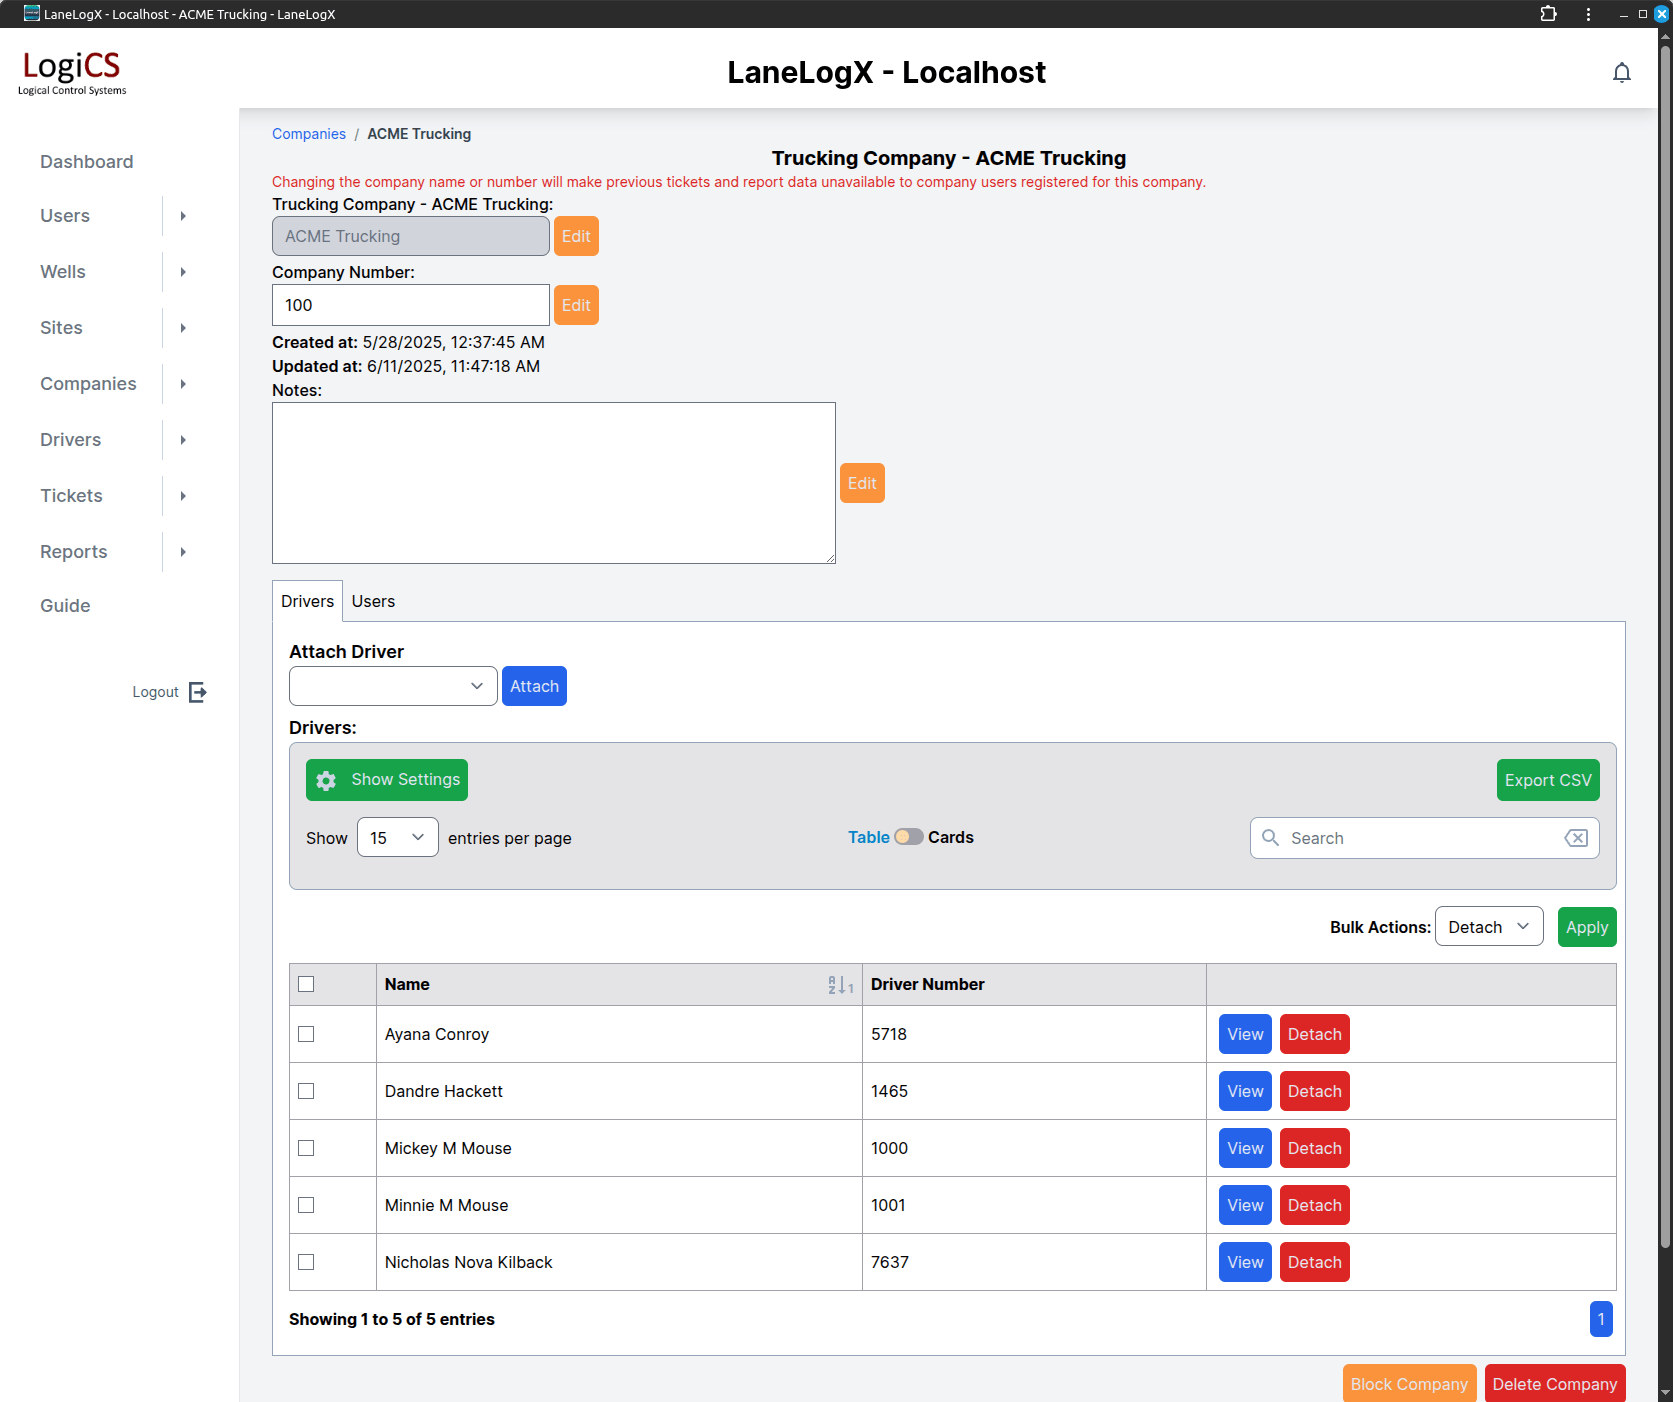Click the Name column sort icon

840,985
